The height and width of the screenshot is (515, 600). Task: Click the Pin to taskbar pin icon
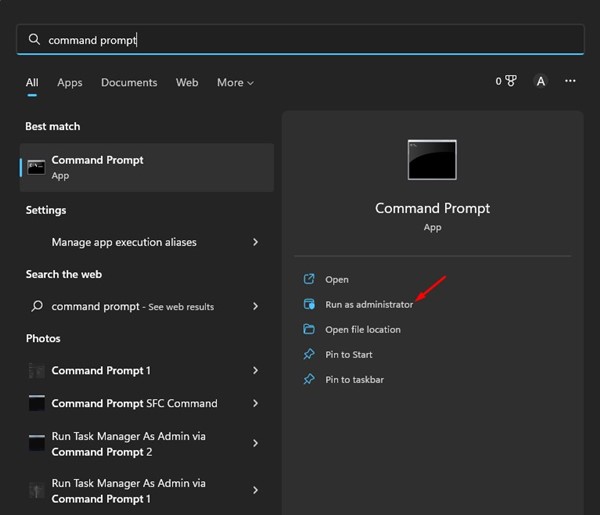(309, 379)
